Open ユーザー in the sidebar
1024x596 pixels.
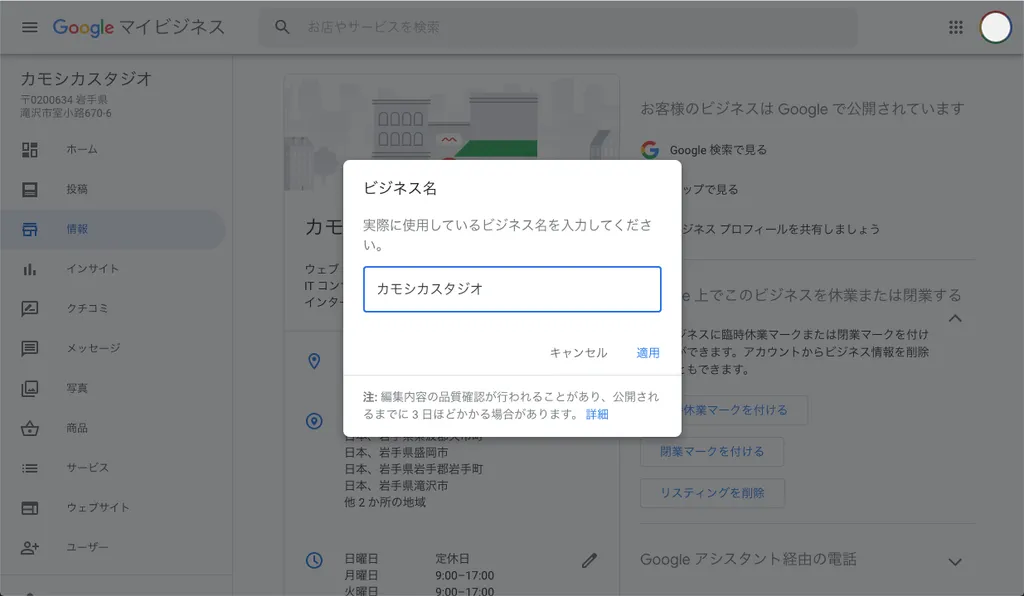pyautogui.click(x=112, y=548)
